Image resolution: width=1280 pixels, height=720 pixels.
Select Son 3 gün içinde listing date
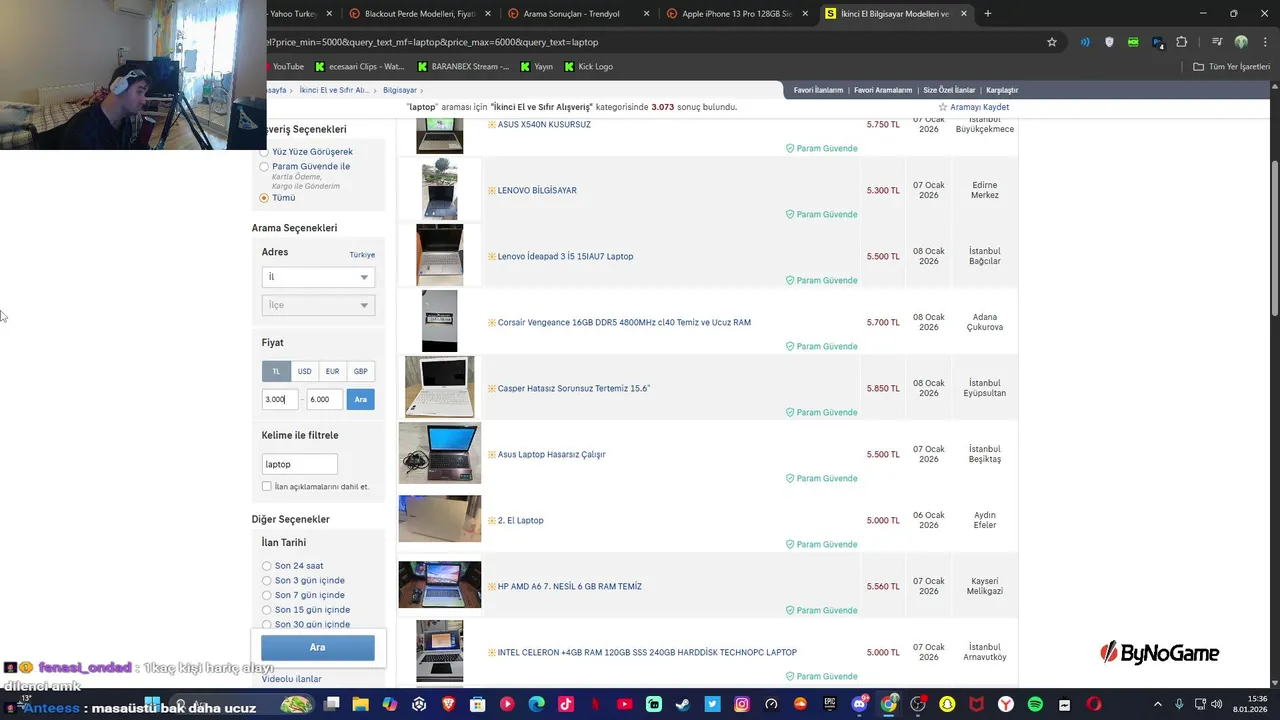point(267,581)
